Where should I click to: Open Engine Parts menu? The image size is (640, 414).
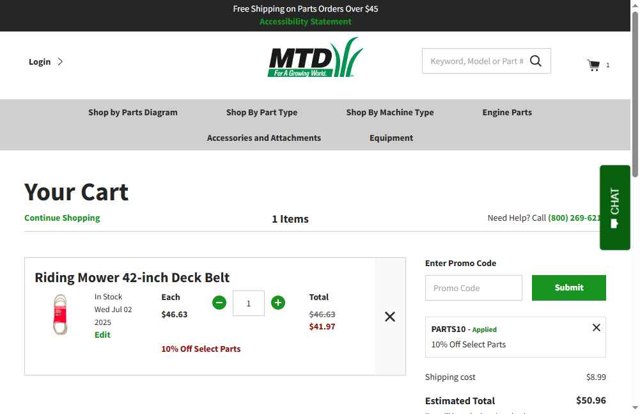[x=507, y=112]
